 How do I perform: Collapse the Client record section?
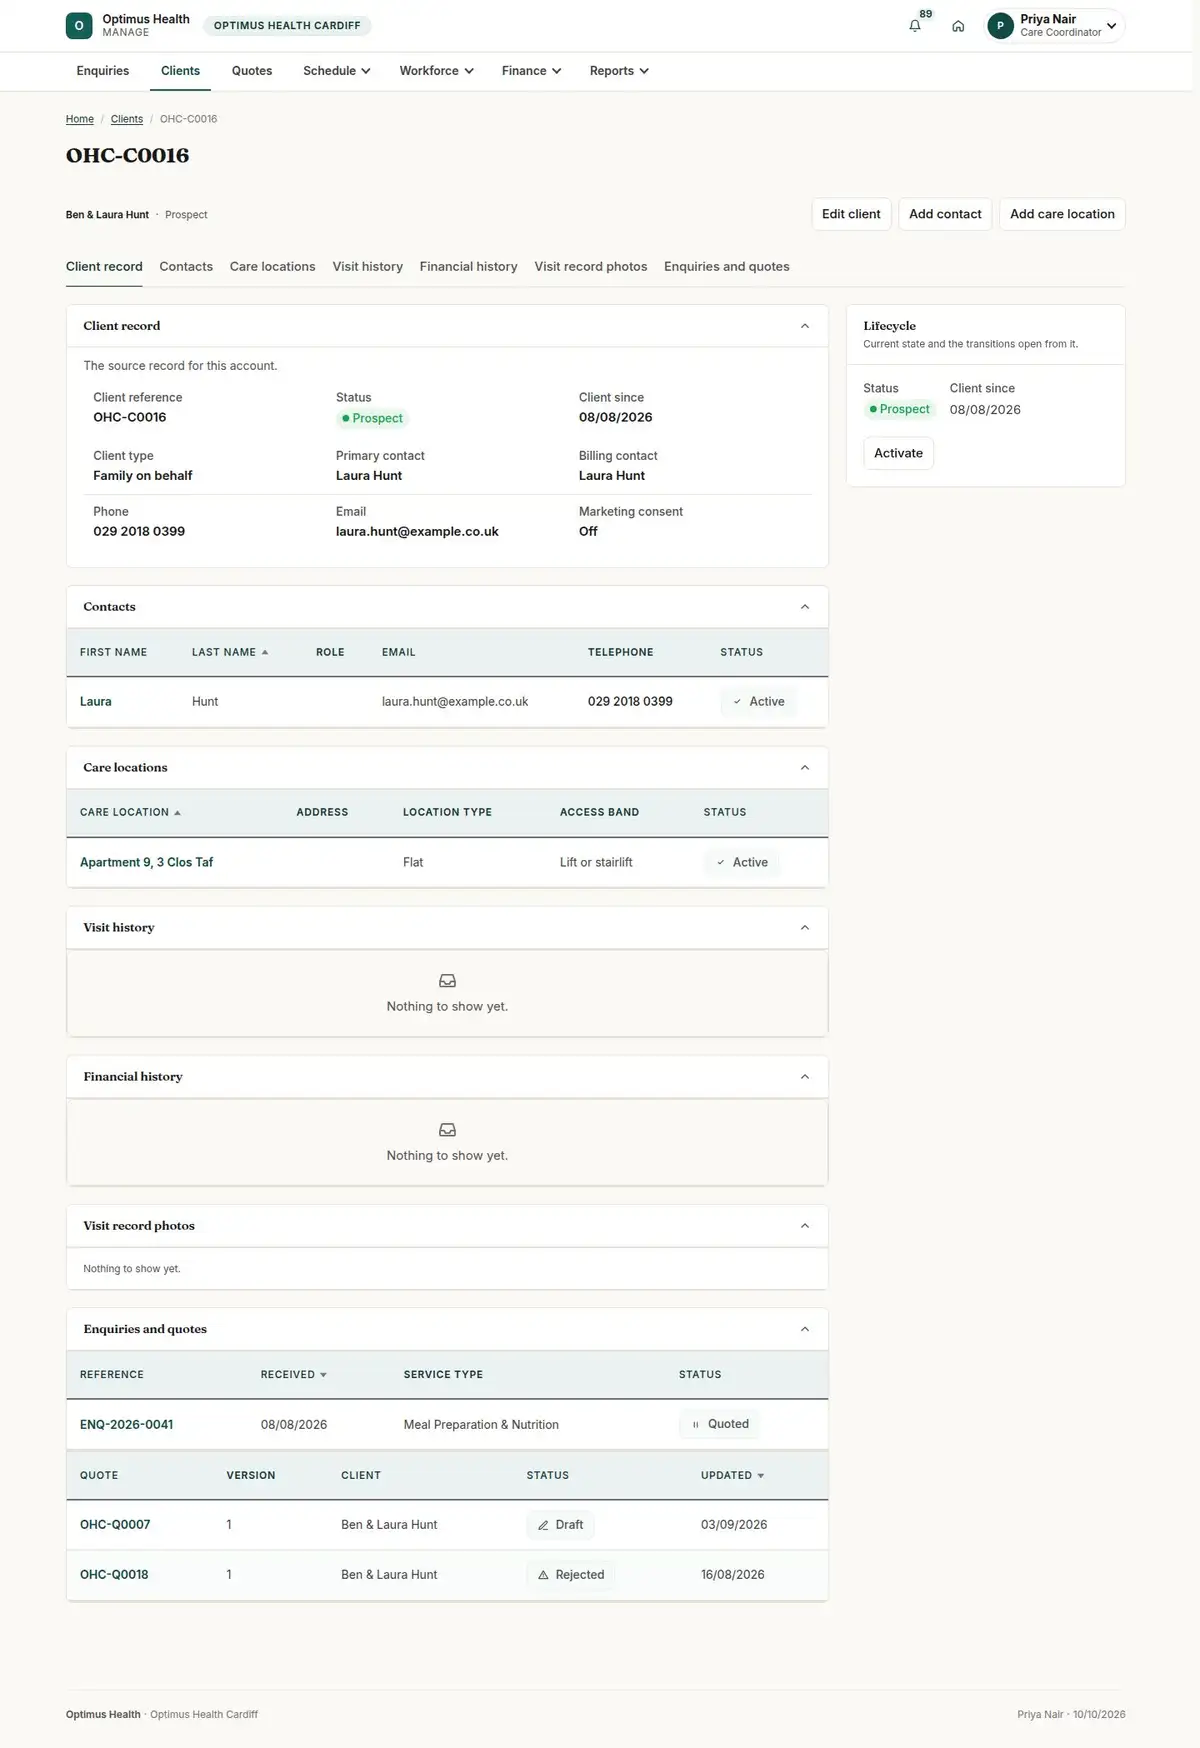pos(805,326)
